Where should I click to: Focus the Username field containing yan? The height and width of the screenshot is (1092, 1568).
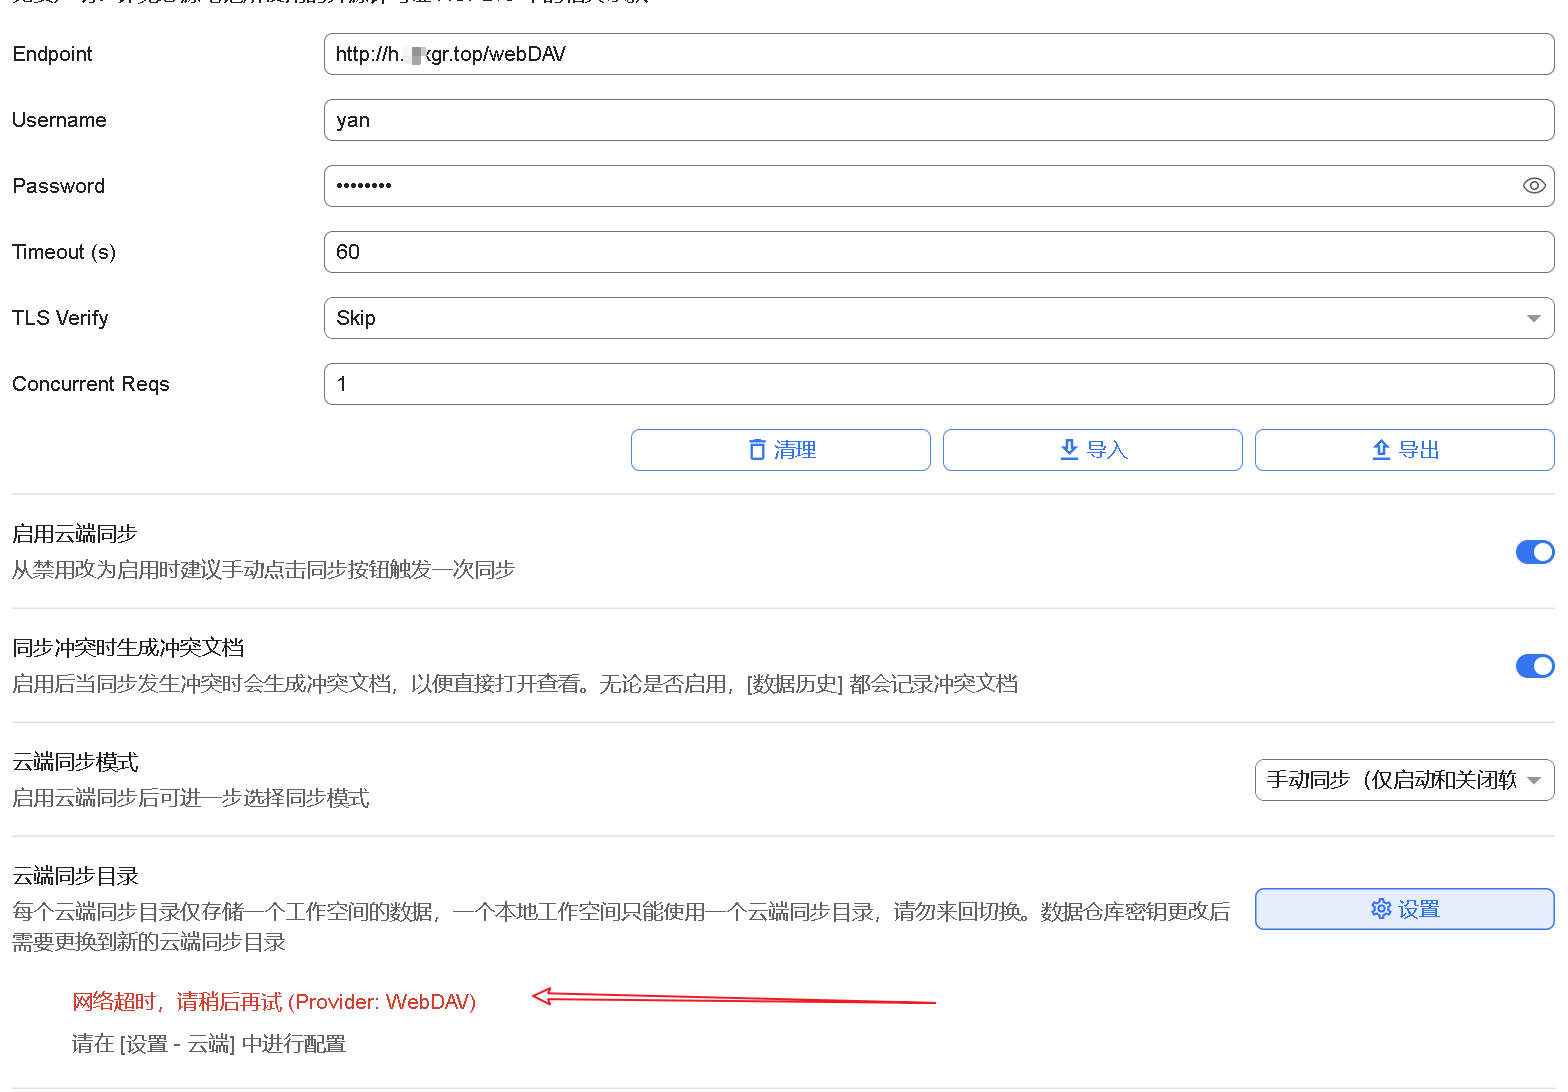pyautogui.click(x=939, y=120)
